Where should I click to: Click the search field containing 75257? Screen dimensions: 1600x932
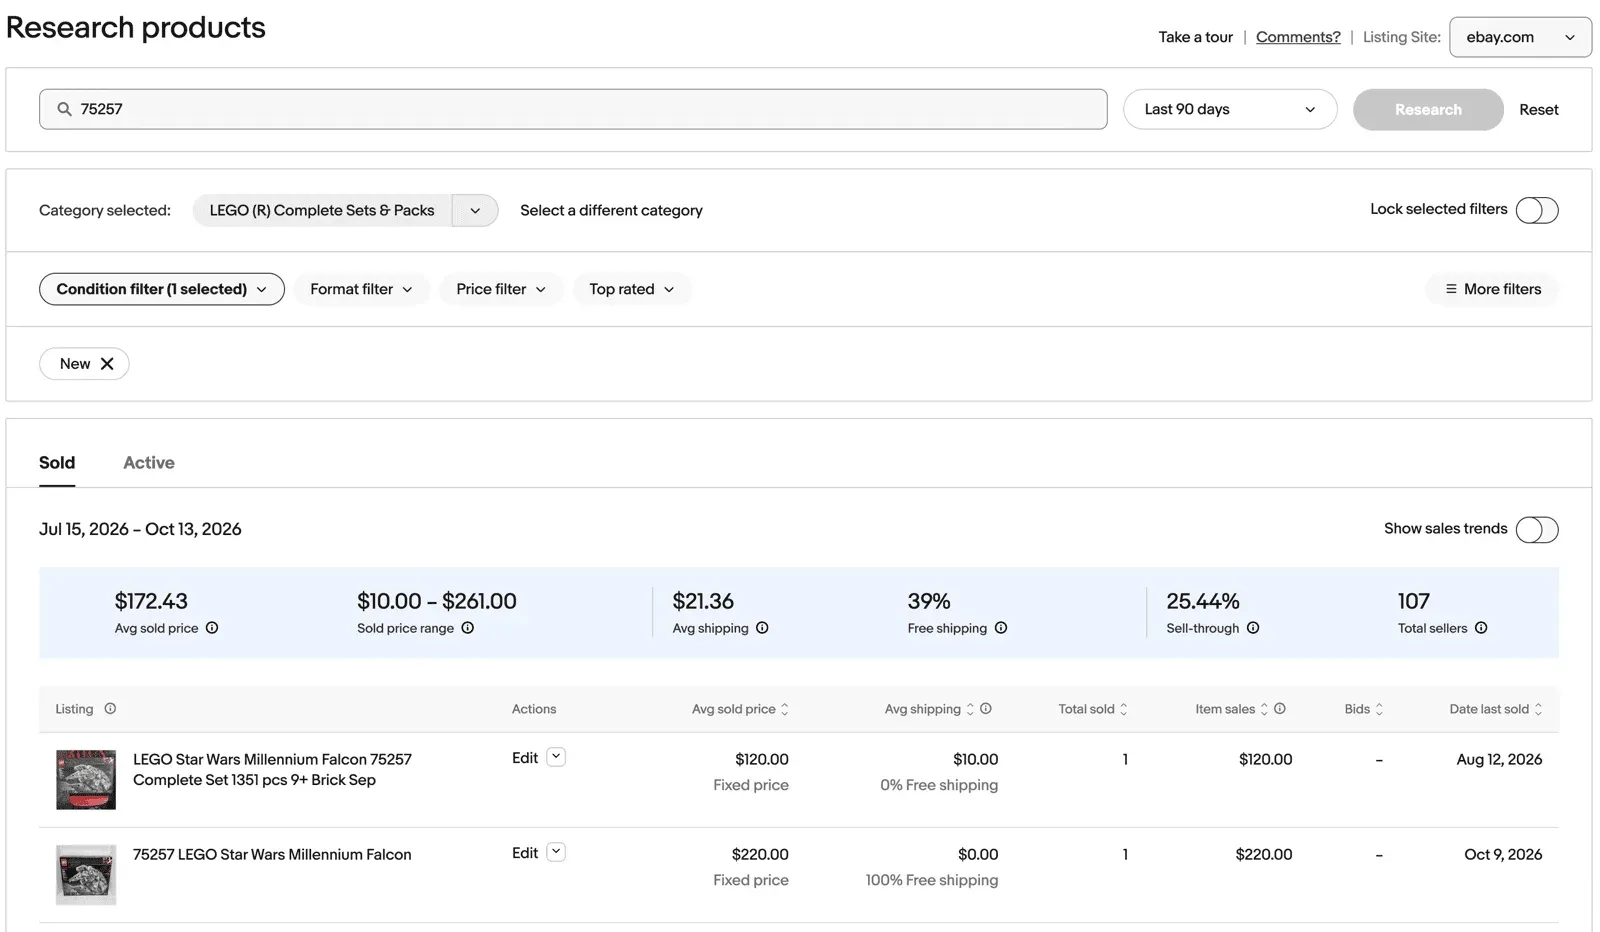[573, 109]
